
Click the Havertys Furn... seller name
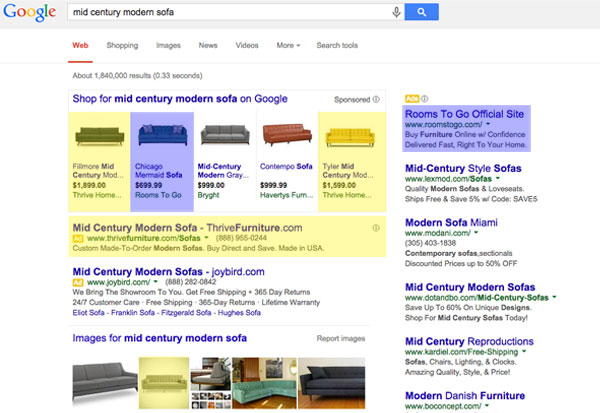point(287,195)
